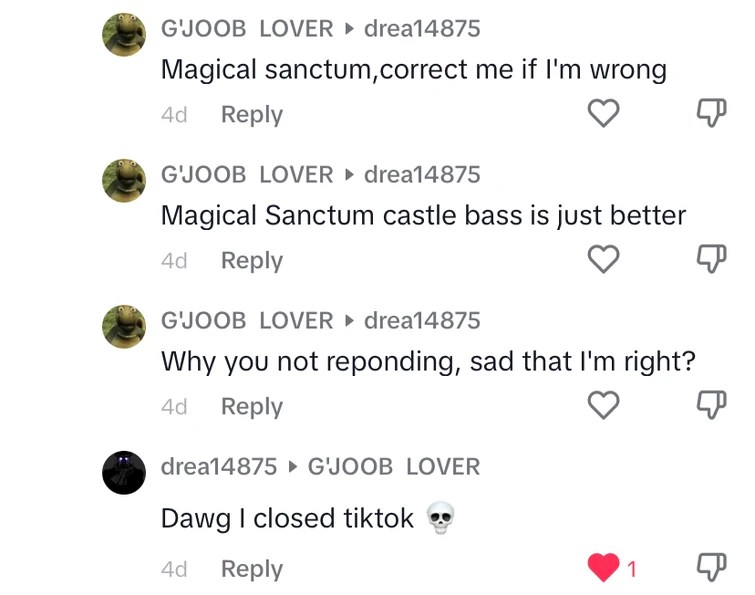Dislike the 'Why you not reponding' comment
The image size is (755, 595).
pos(712,405)
